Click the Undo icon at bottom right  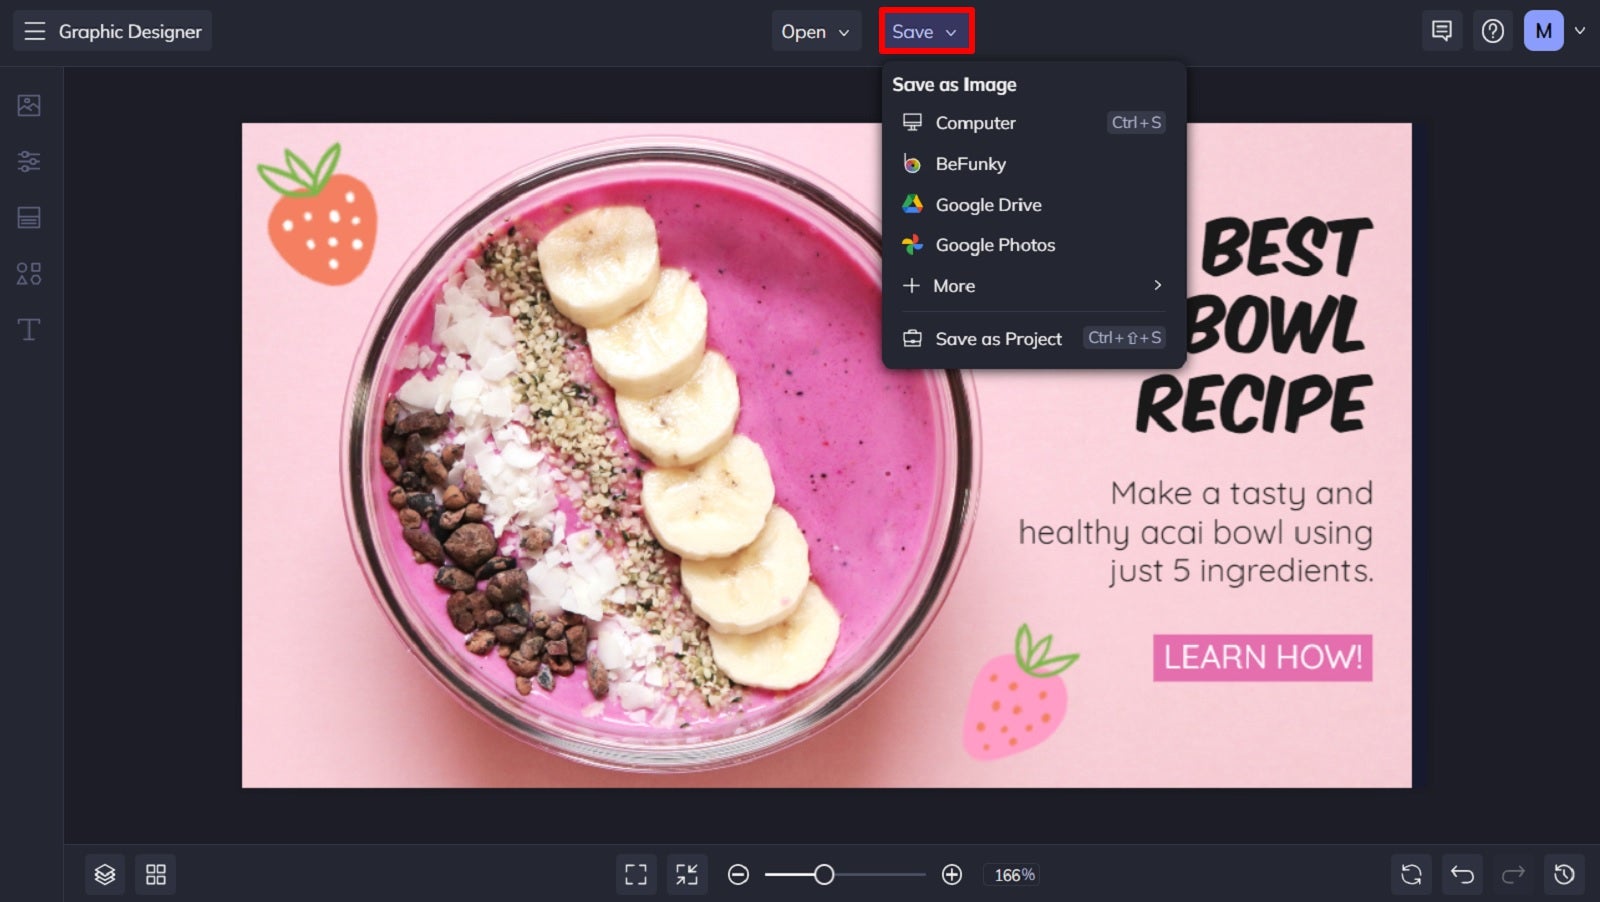click(1462, 873)
